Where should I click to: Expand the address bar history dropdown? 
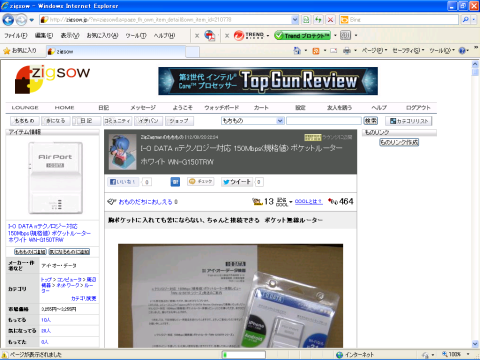pyautogui.click(x=295, y=20)
